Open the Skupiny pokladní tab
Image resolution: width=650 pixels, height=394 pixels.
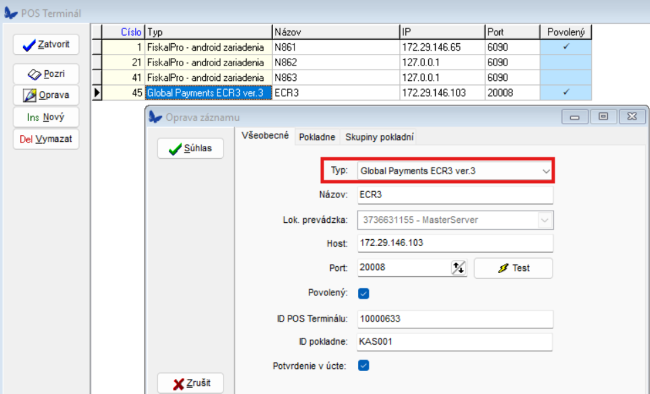tap(379, 137)
